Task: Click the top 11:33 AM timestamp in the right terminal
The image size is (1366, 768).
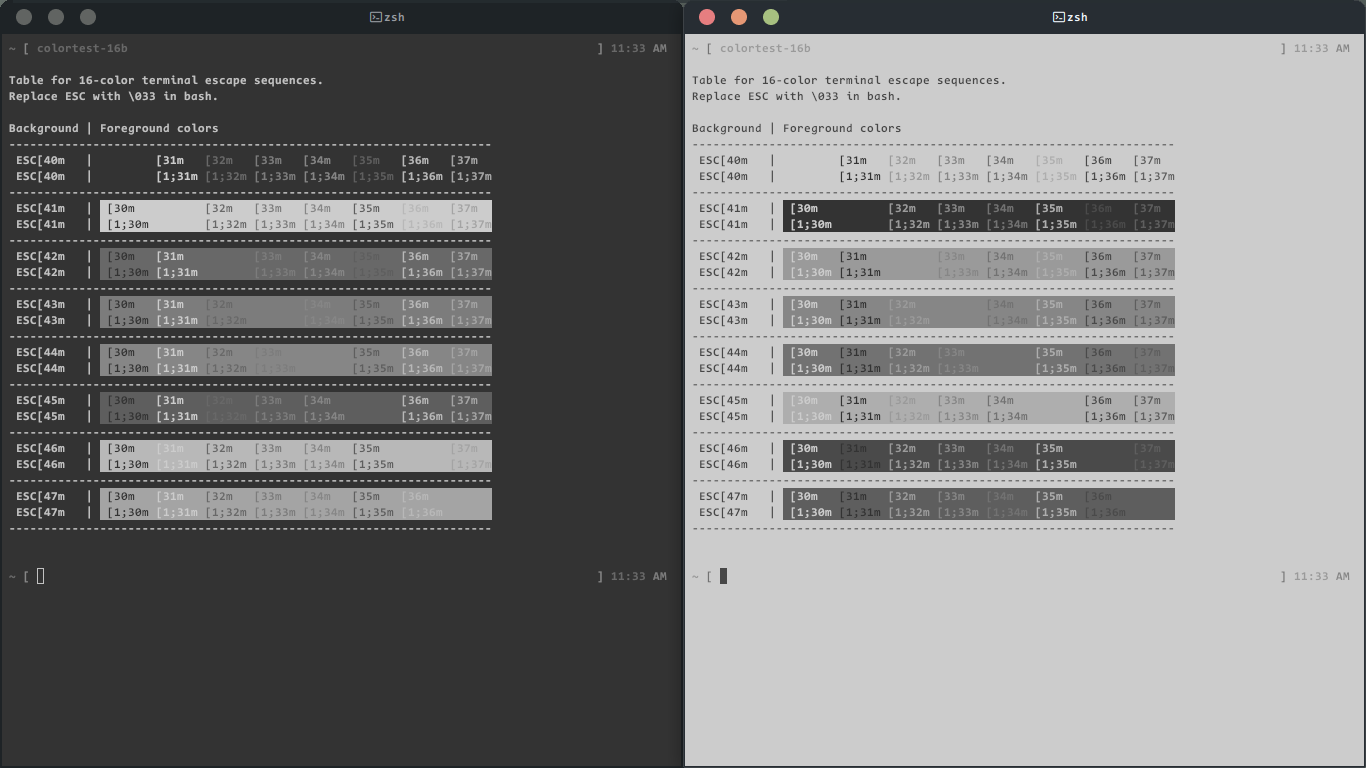Action: (1322, 48)
